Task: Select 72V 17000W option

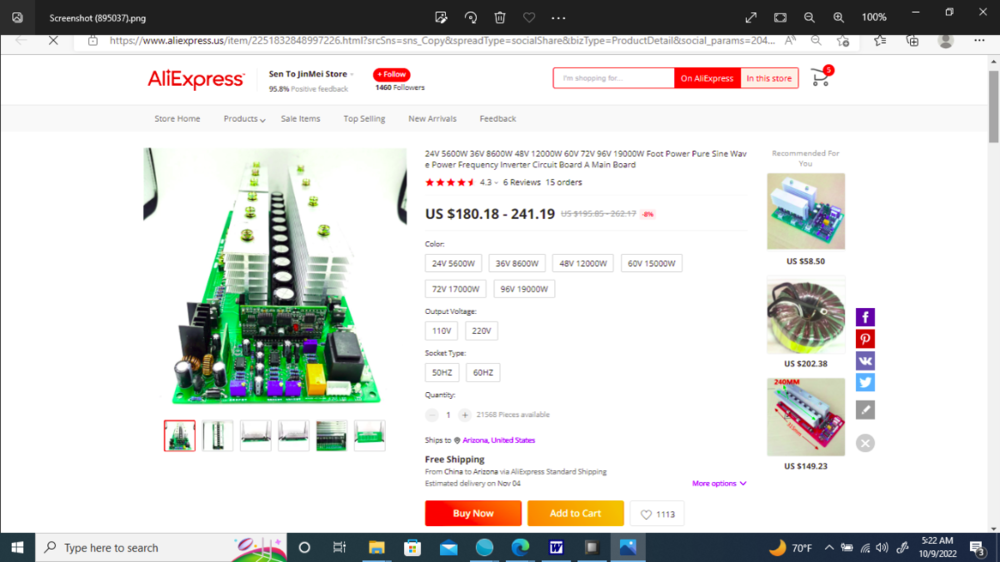Action: (455, 288)
